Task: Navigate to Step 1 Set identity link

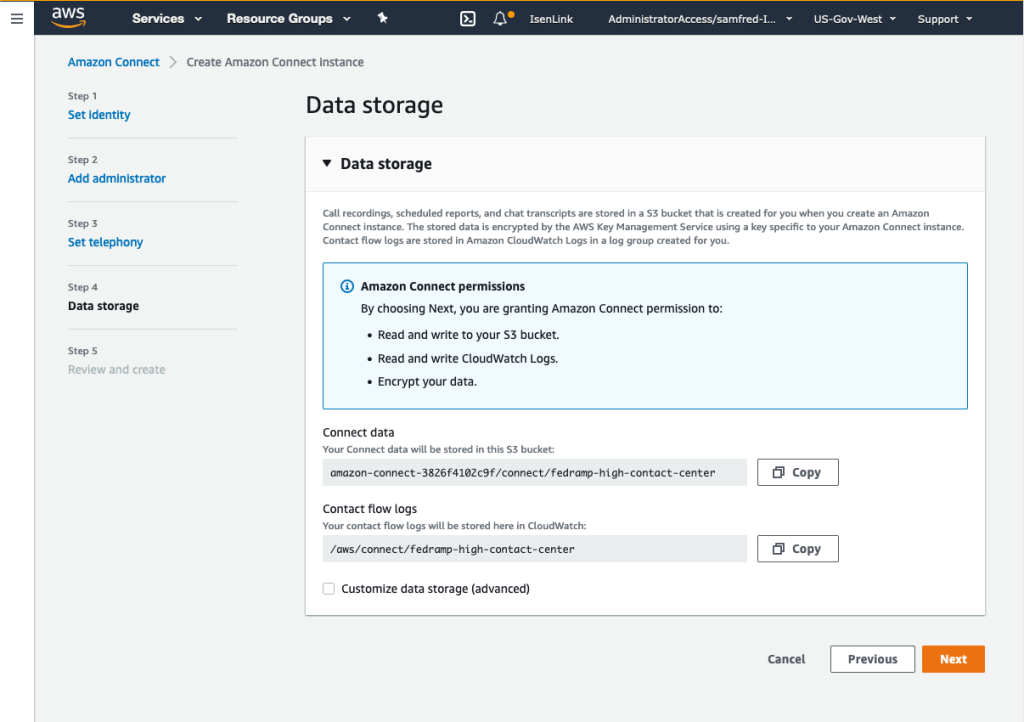Action: [x=99, y=114]
